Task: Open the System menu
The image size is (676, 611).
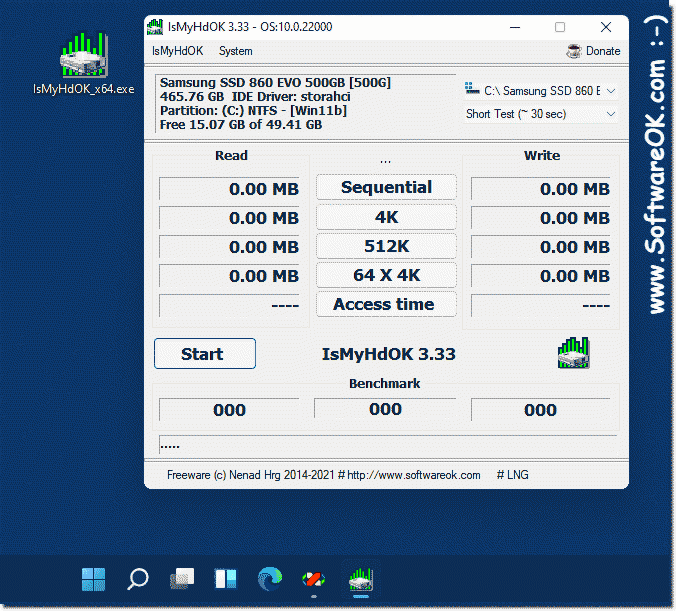Action: pyautogui.click(x=235, y=51)
